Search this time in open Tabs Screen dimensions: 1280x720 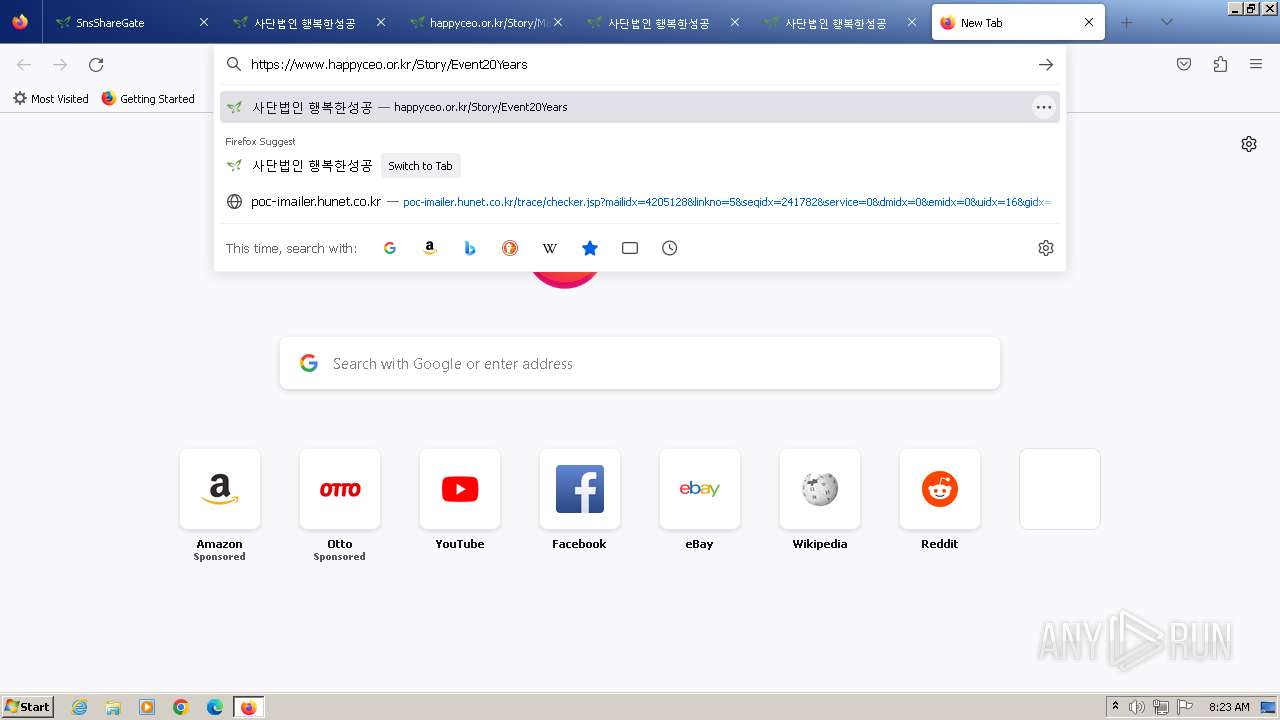tap(630, 248)
